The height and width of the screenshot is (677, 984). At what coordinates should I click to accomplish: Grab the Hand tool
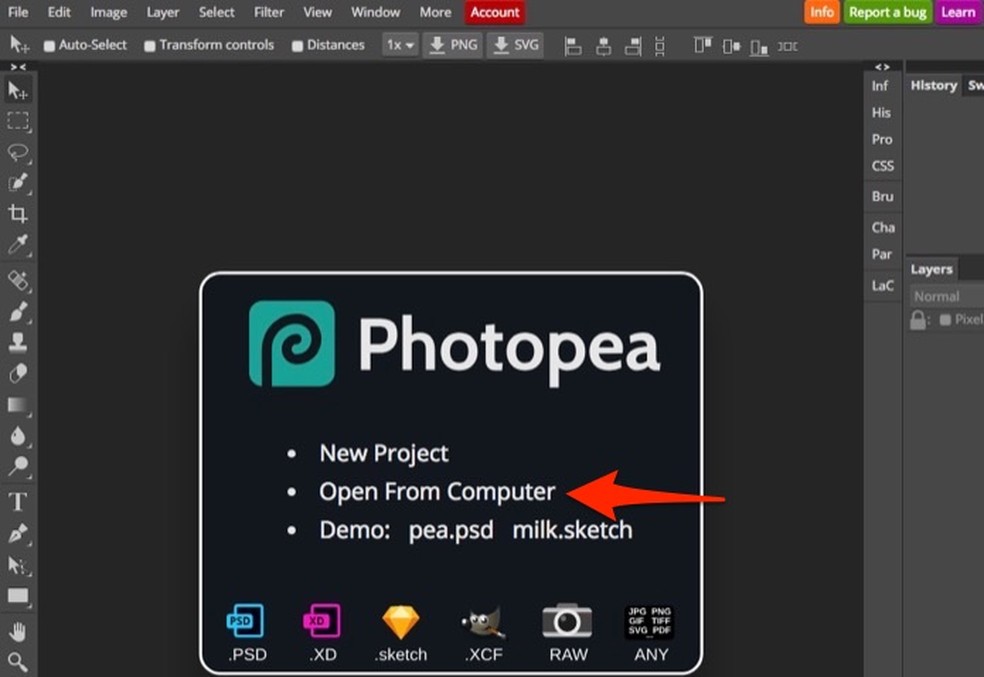pyautogui.click(x=17, y=631)
